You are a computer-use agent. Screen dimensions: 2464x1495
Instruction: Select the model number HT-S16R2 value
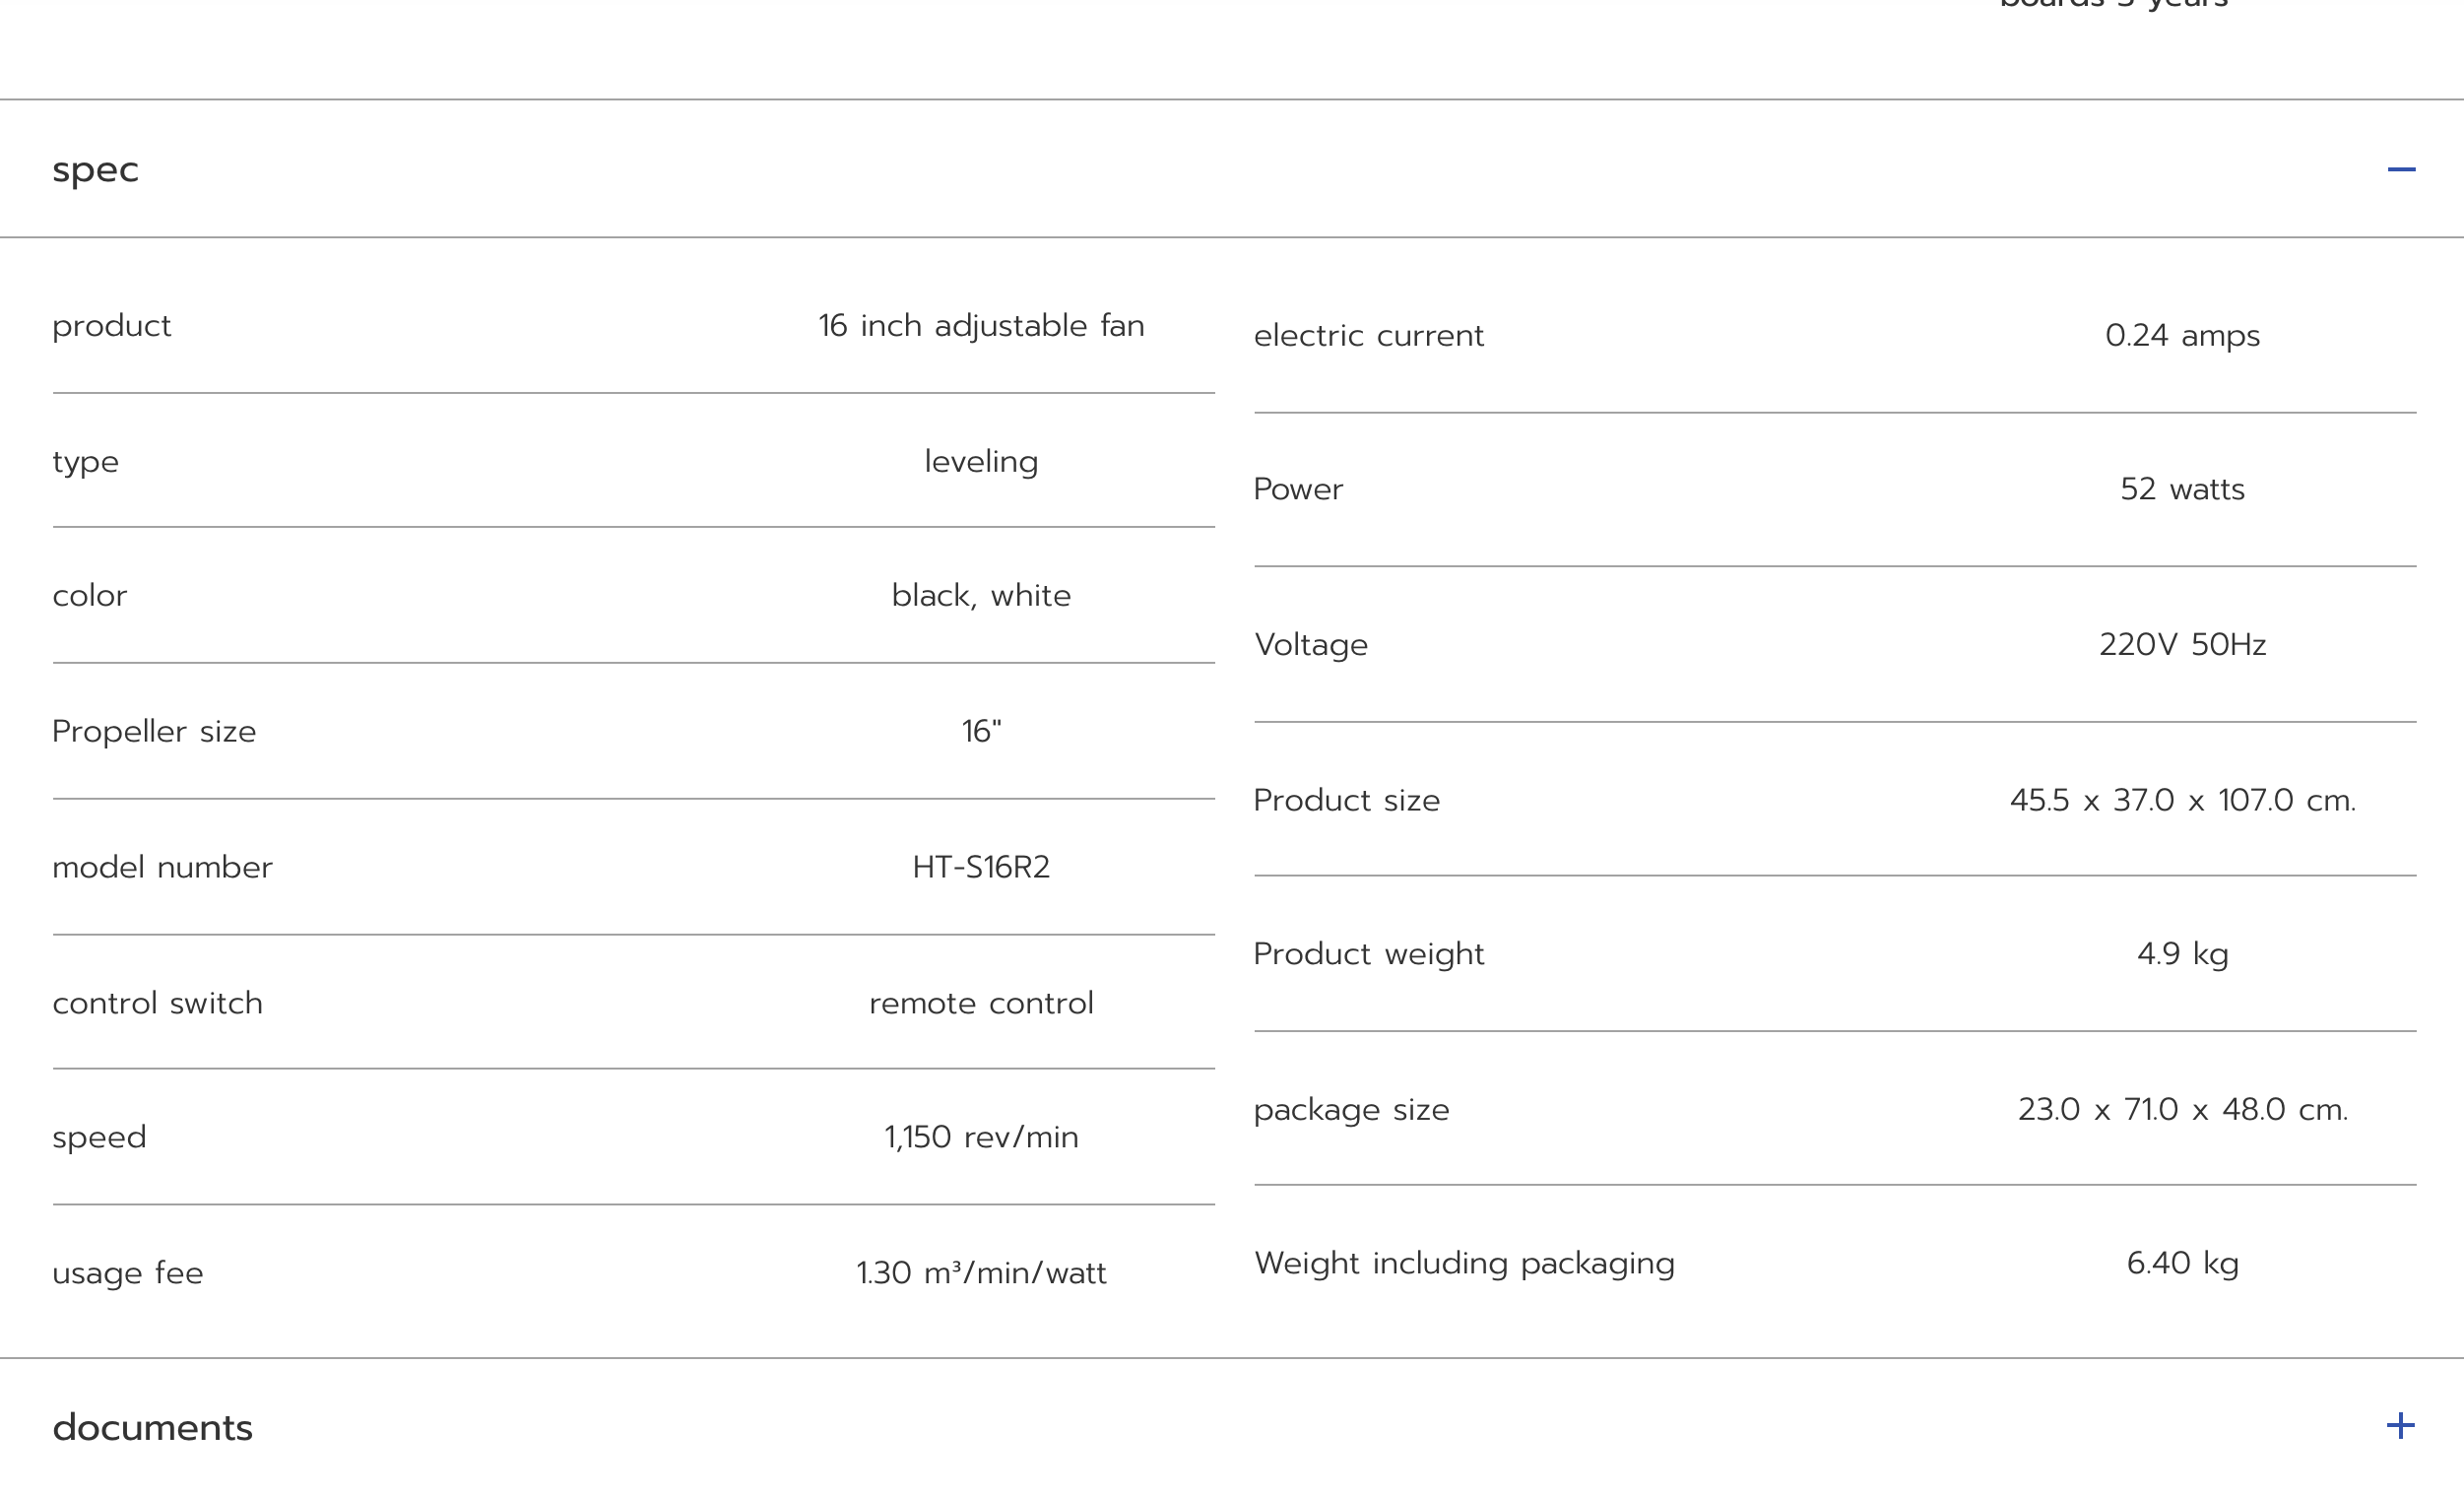[981, 867]
